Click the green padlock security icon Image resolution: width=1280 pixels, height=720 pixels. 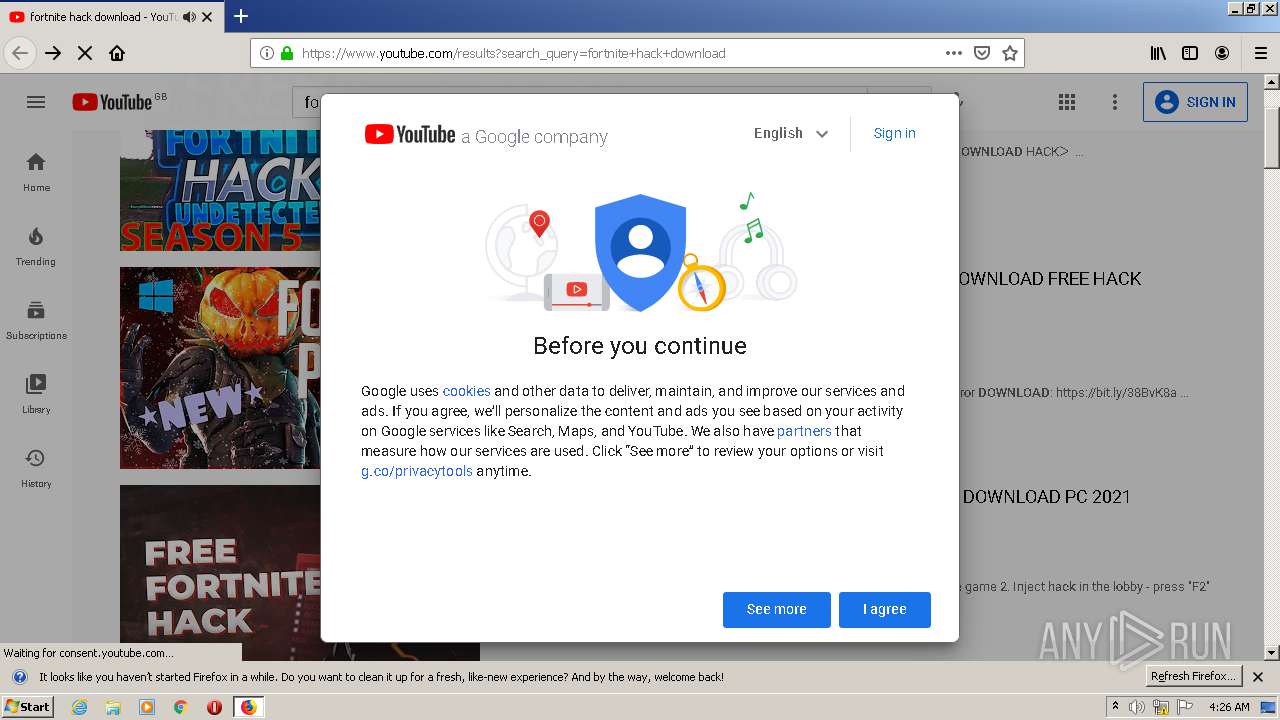tap(287, 53)
